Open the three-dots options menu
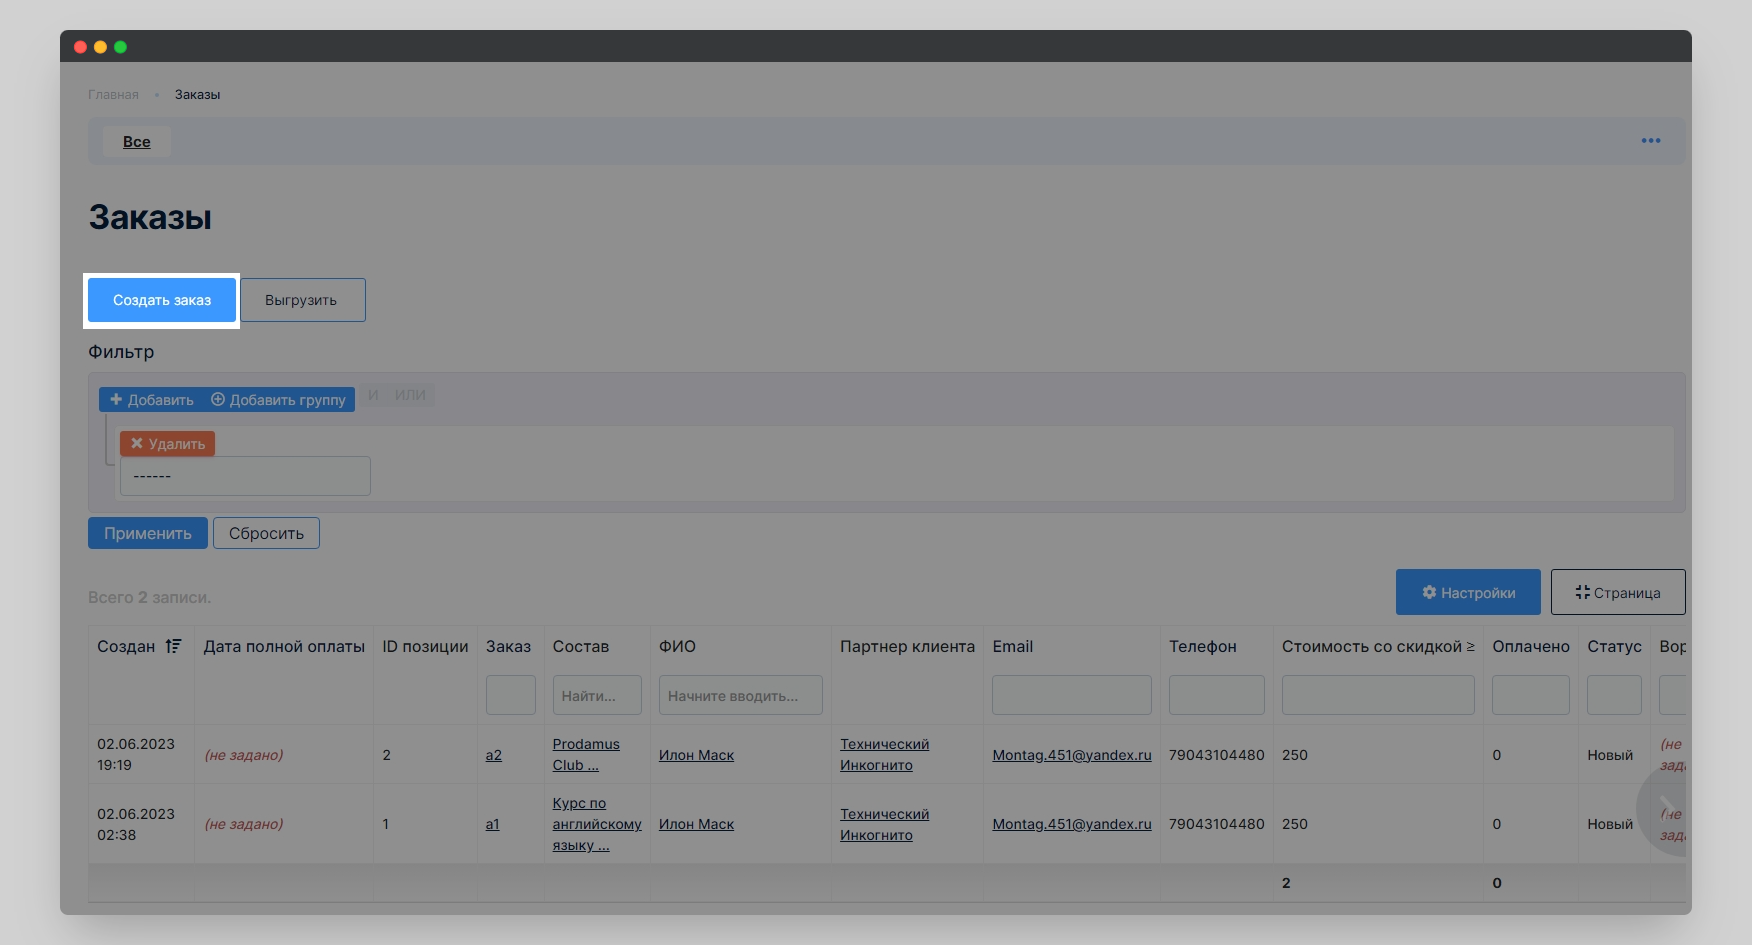 click(x=1650, y=141)
